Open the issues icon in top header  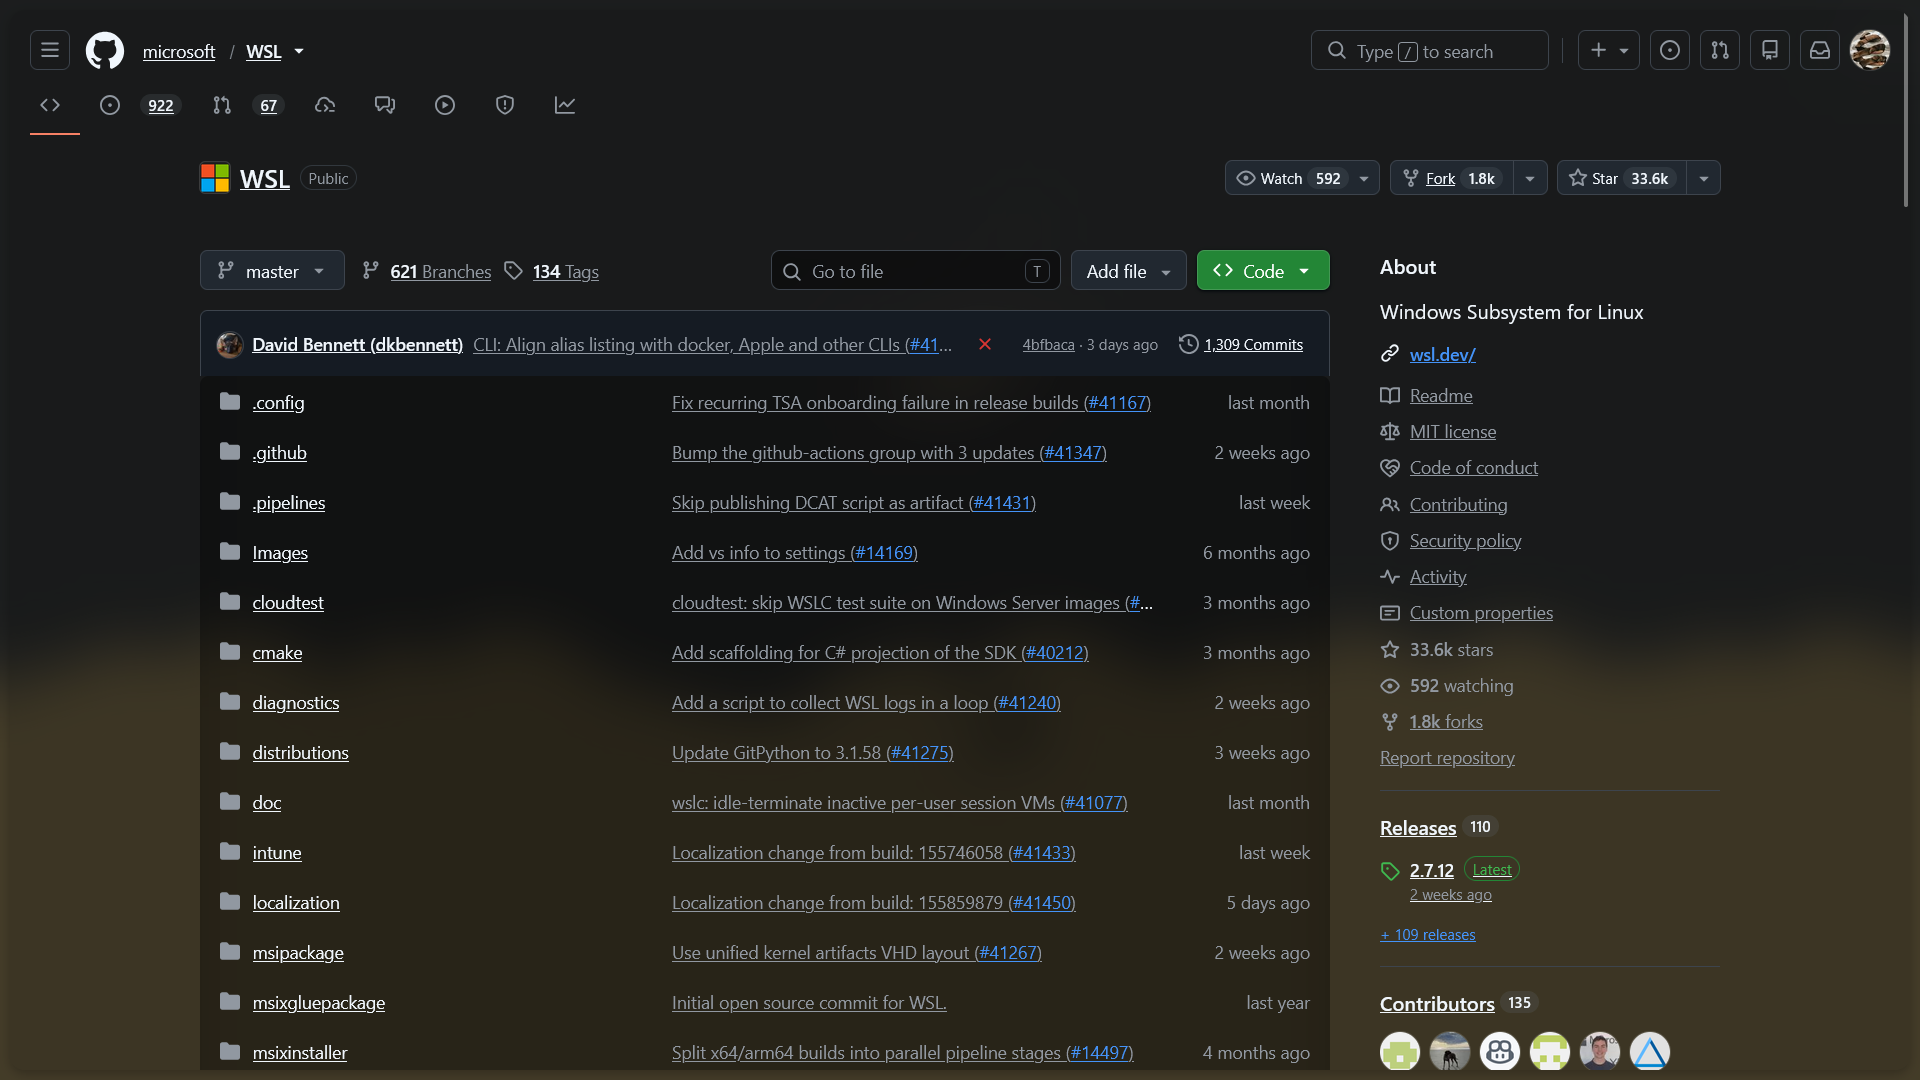[x=1670, y=50]
